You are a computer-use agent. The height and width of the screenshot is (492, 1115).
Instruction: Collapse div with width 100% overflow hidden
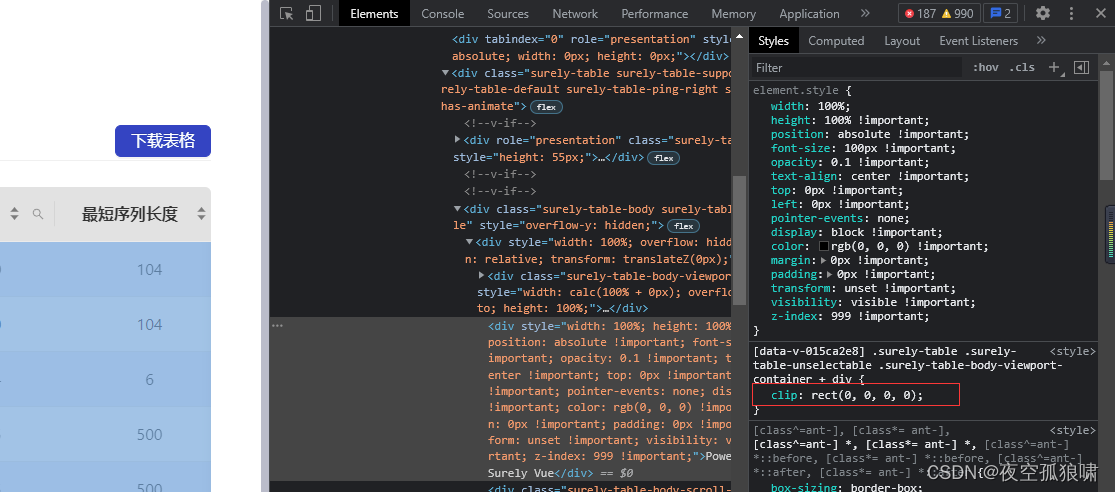[x=469, y=242]
